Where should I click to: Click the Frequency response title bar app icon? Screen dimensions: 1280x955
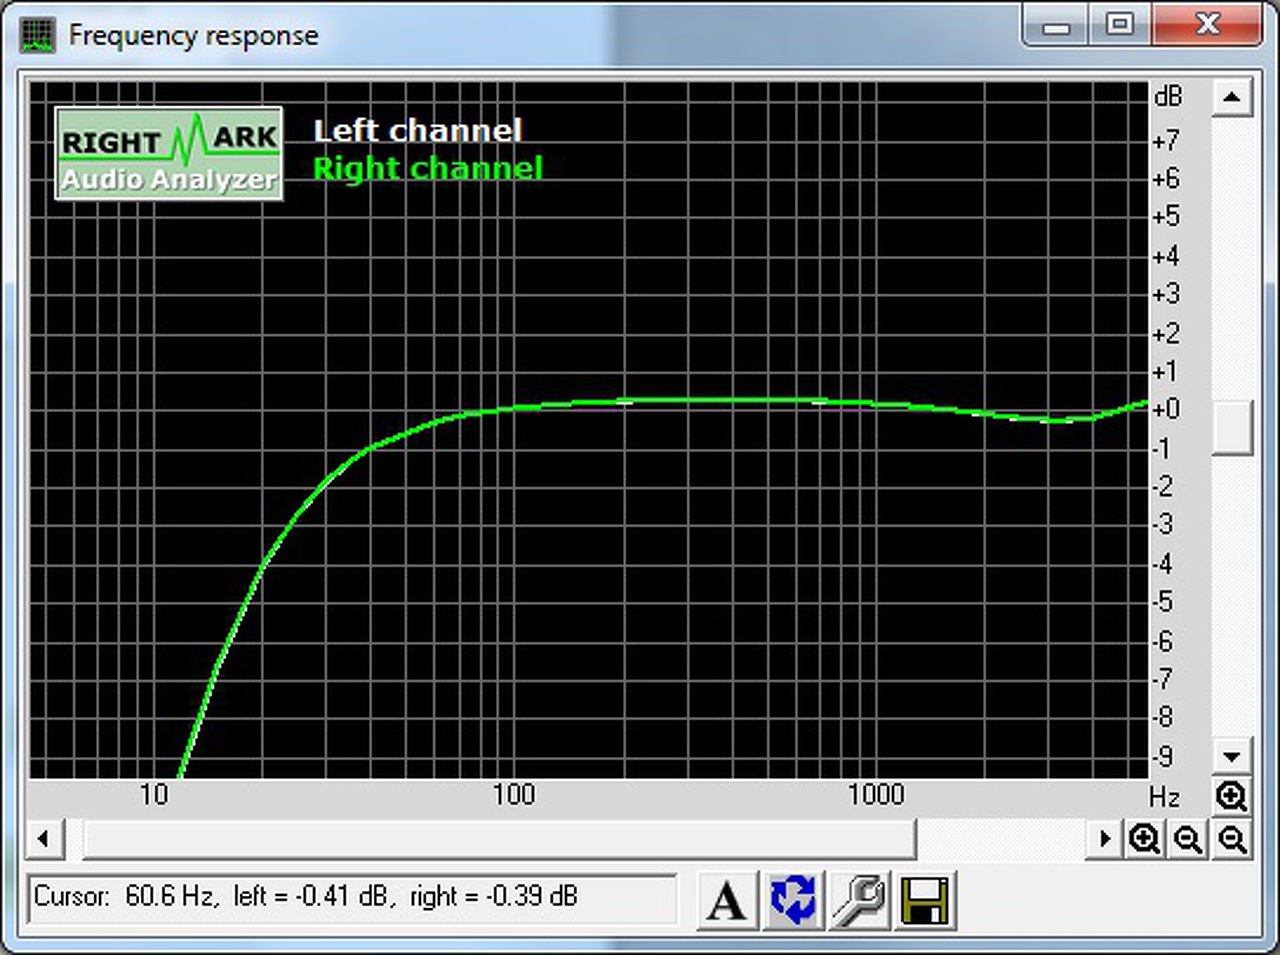coord(38,36)
